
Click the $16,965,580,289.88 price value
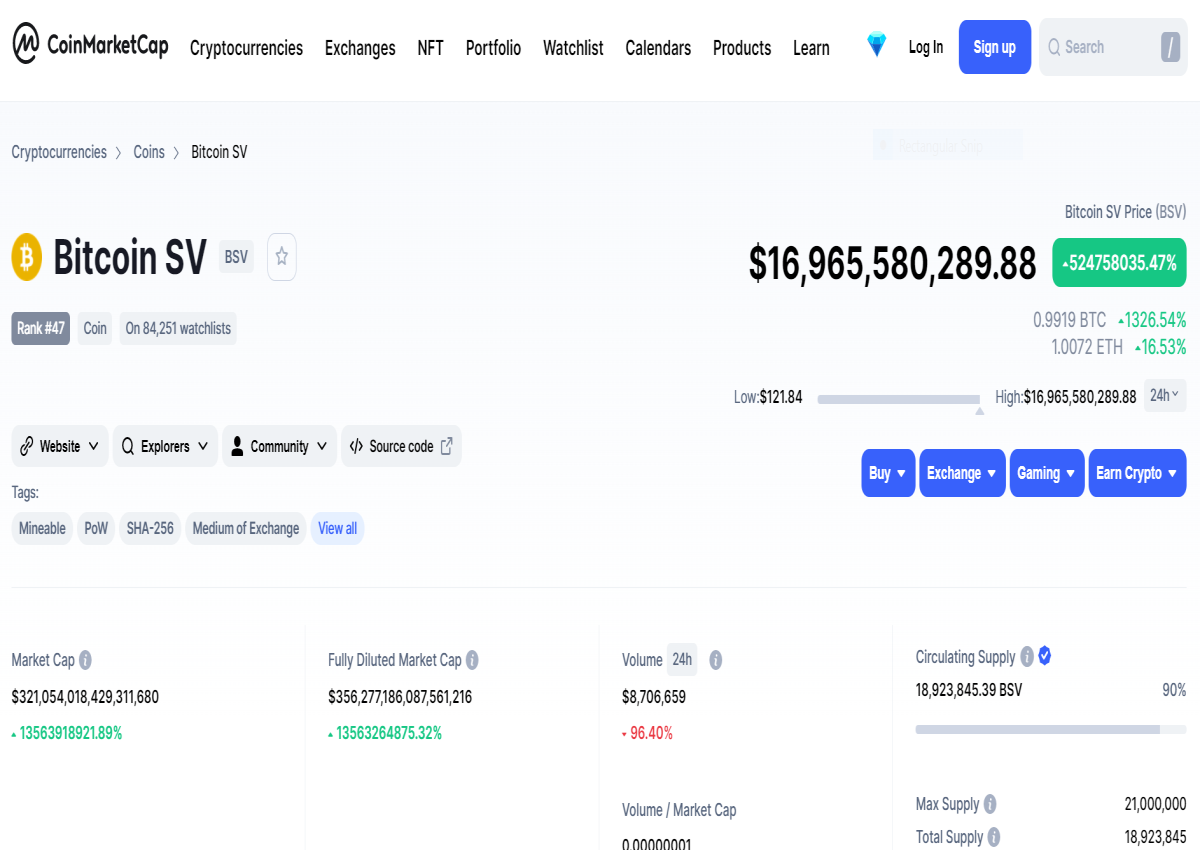(893, 263)
